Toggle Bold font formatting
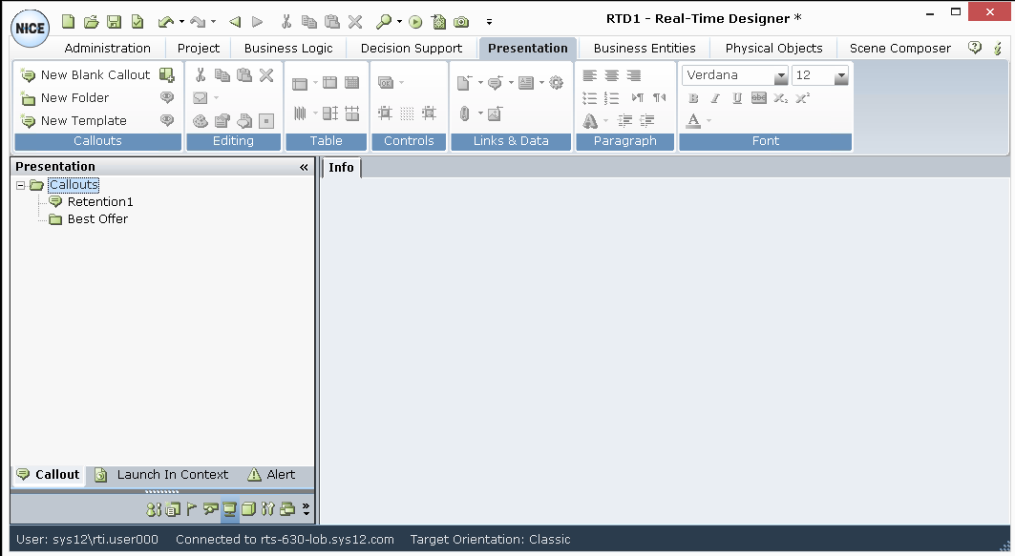The image size is (1015, 556). 693,98
